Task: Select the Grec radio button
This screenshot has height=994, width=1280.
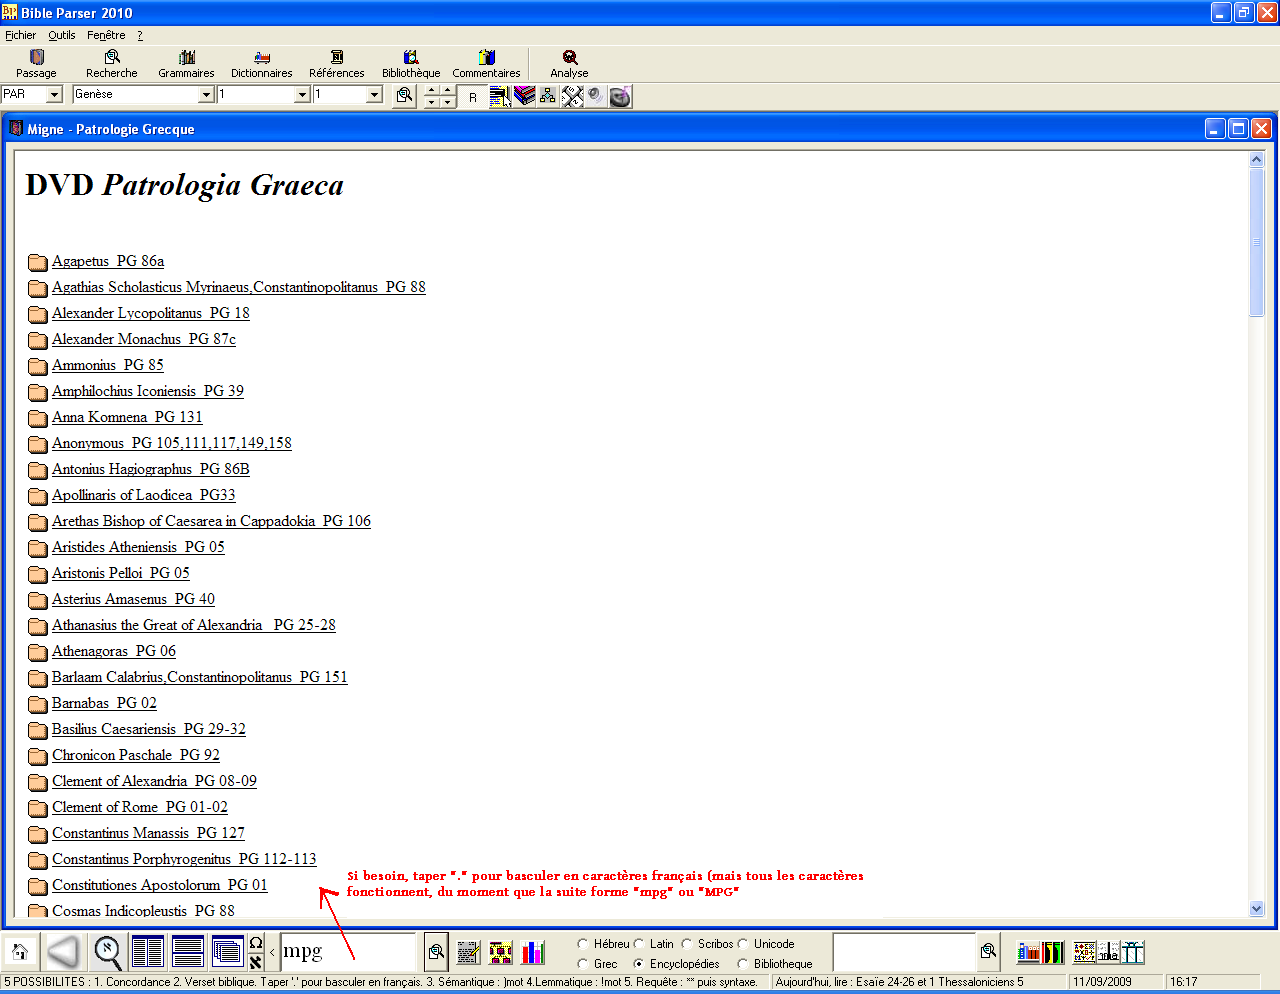Action: pyautogui.click(x=583, y=964)
